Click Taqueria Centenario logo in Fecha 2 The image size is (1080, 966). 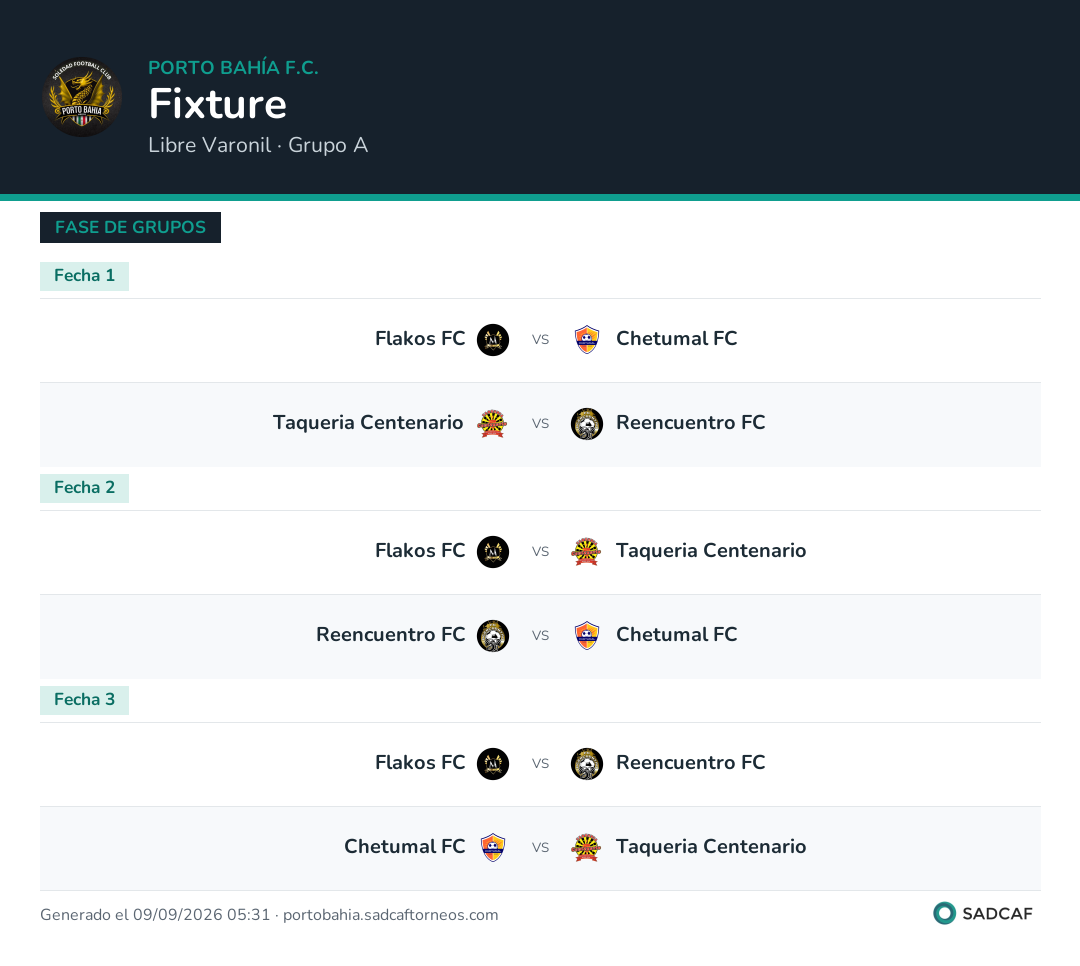(x=587, y=552)
